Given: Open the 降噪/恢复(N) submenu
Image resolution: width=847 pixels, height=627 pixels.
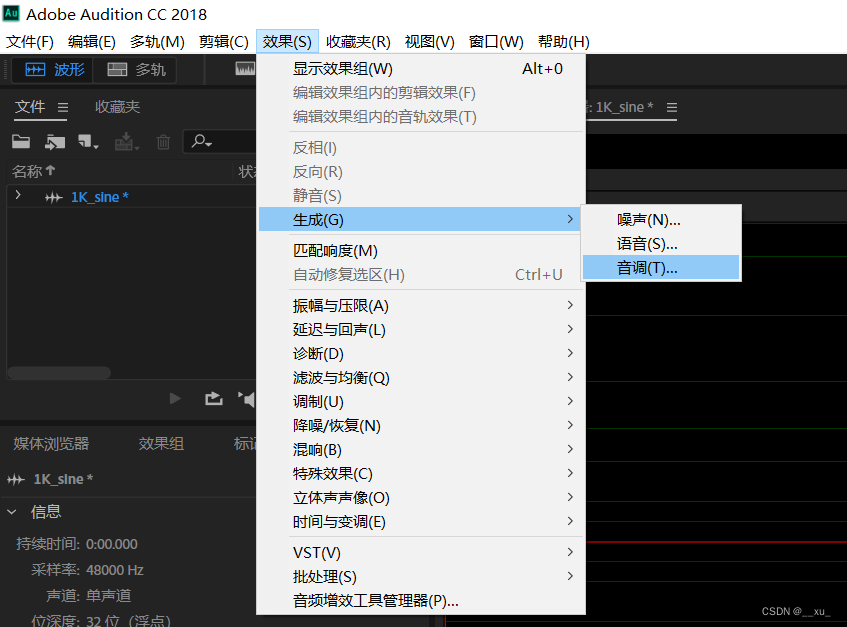Looking at the screenshot, I should 420,426.
